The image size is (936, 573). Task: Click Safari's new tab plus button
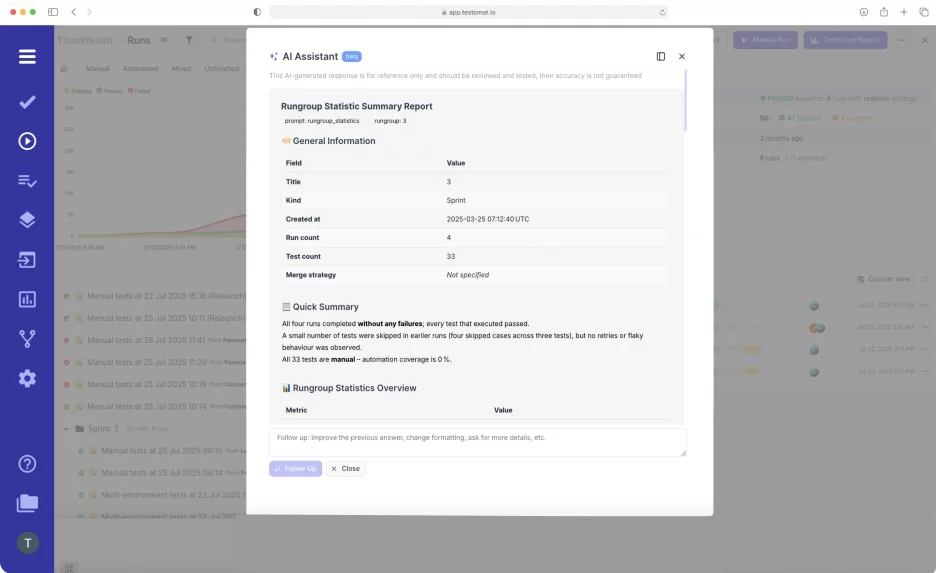904,12
